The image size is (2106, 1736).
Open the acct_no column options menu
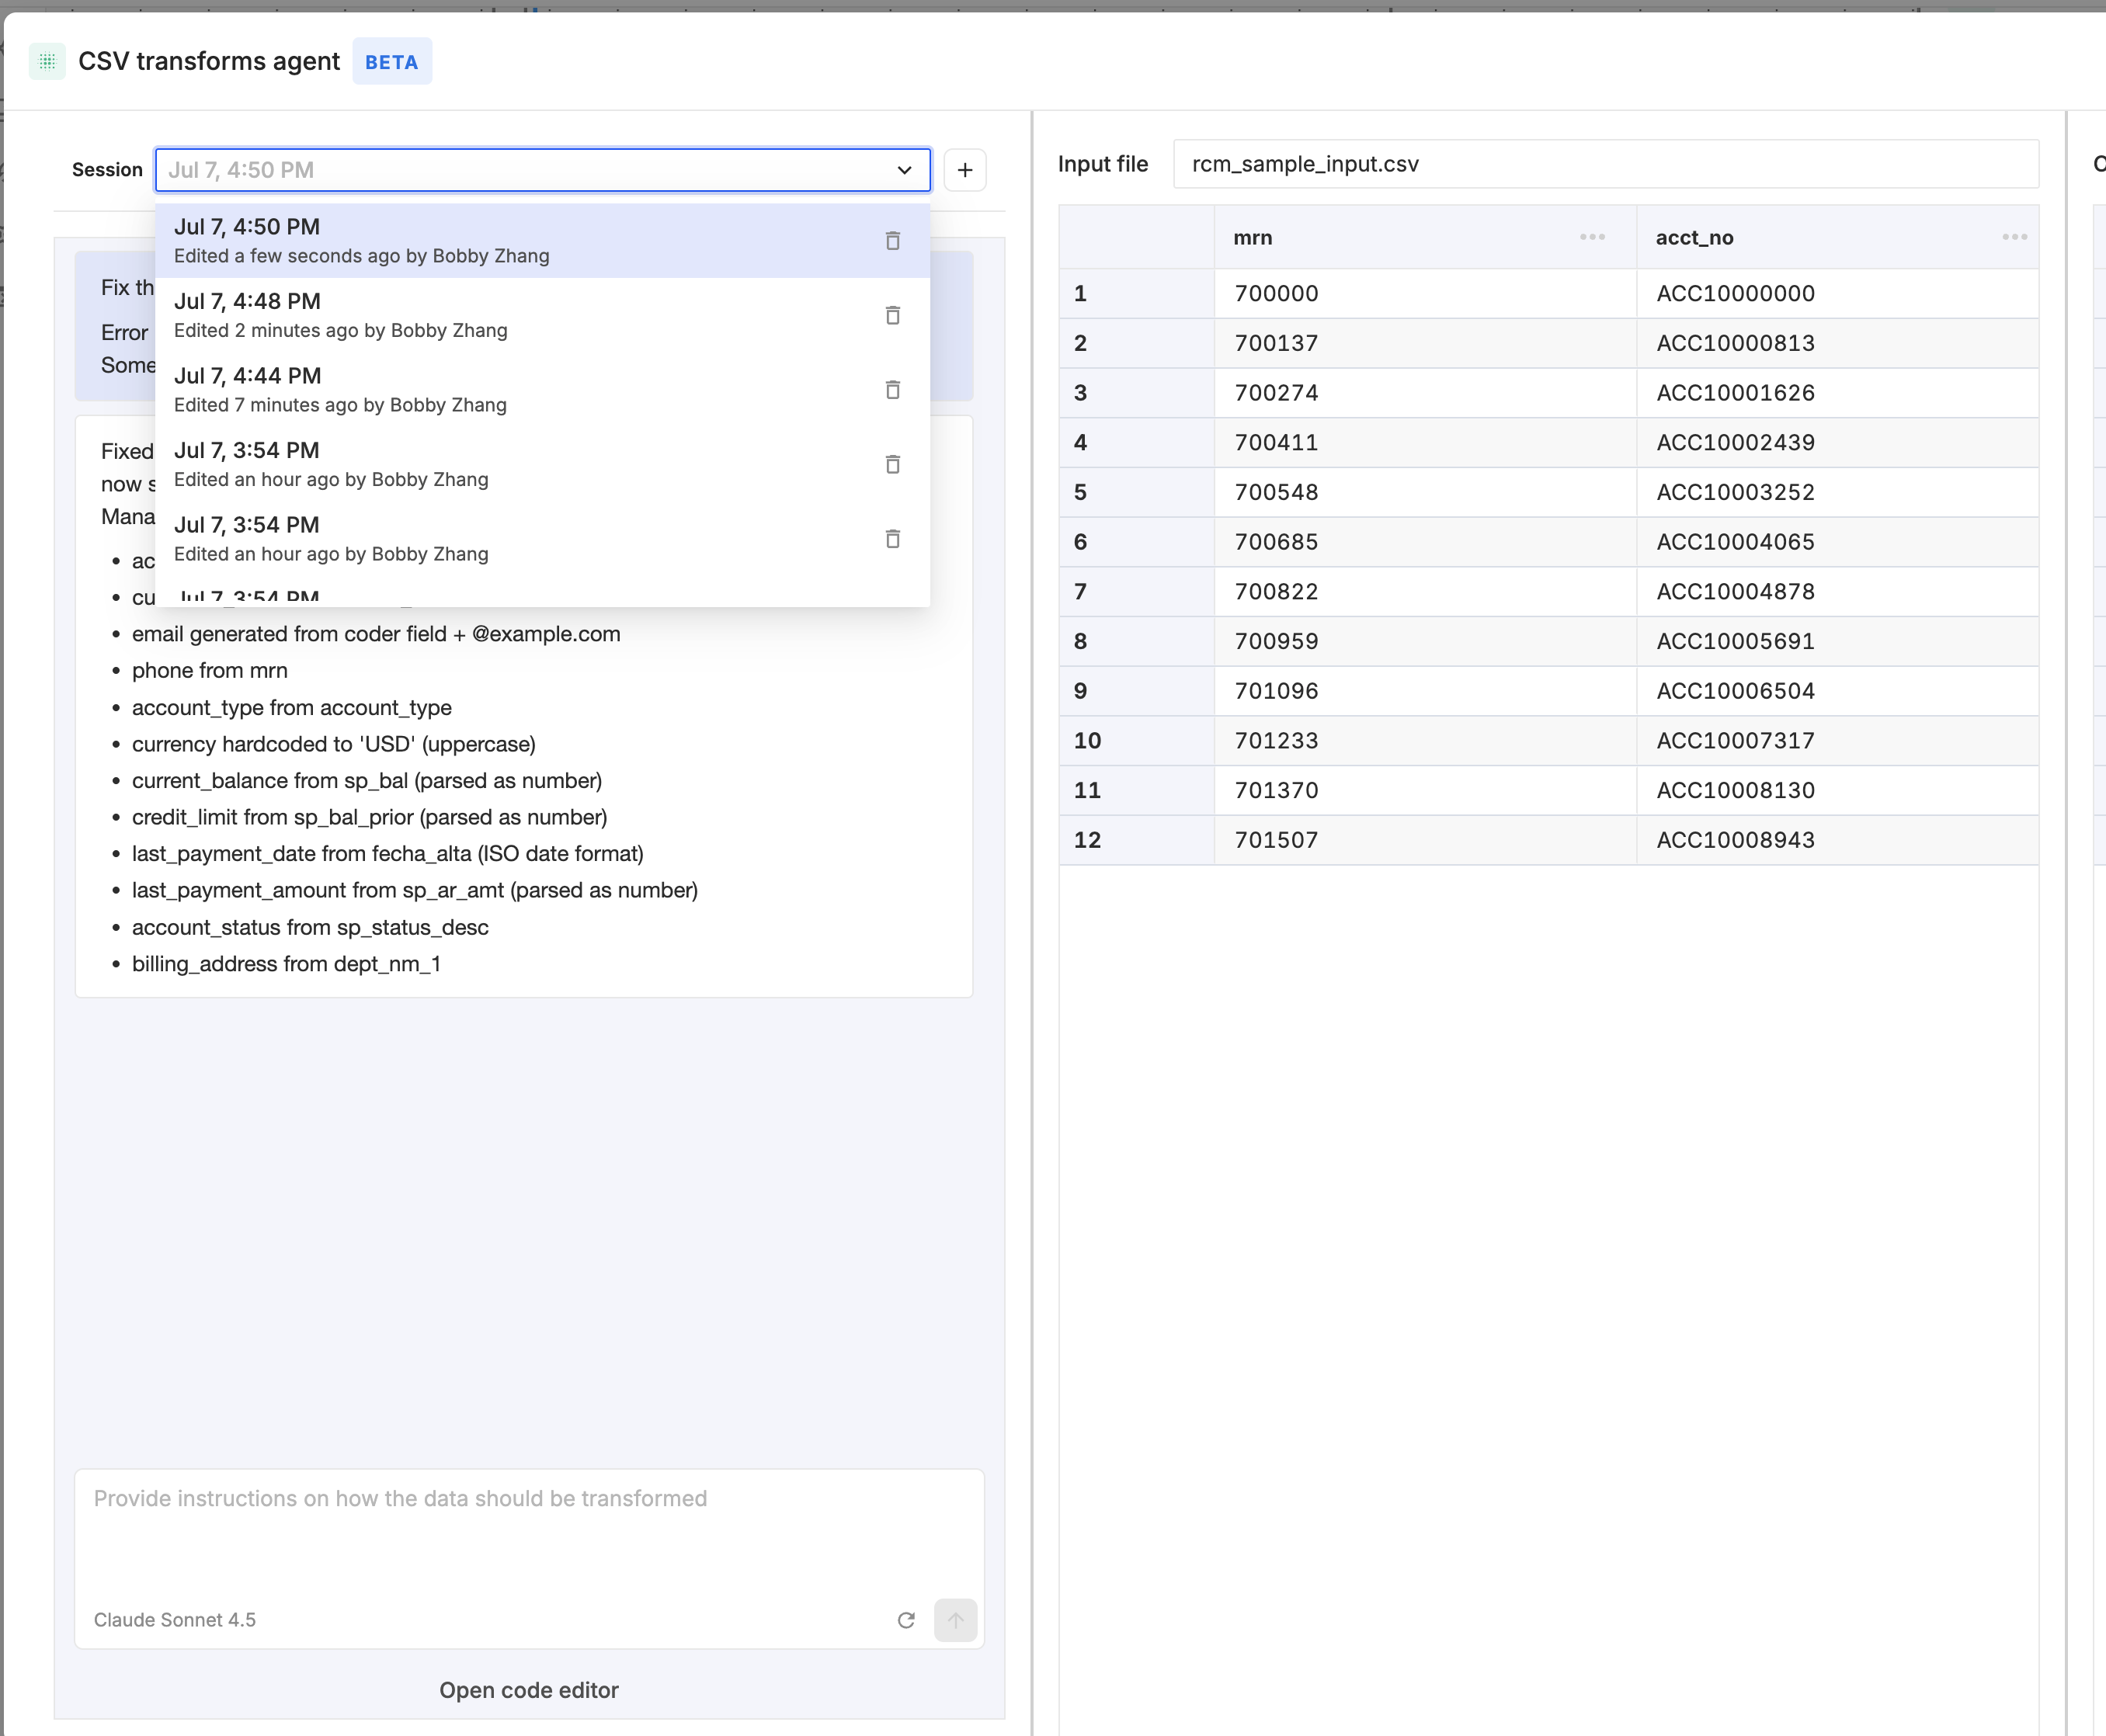[2015, 237]
